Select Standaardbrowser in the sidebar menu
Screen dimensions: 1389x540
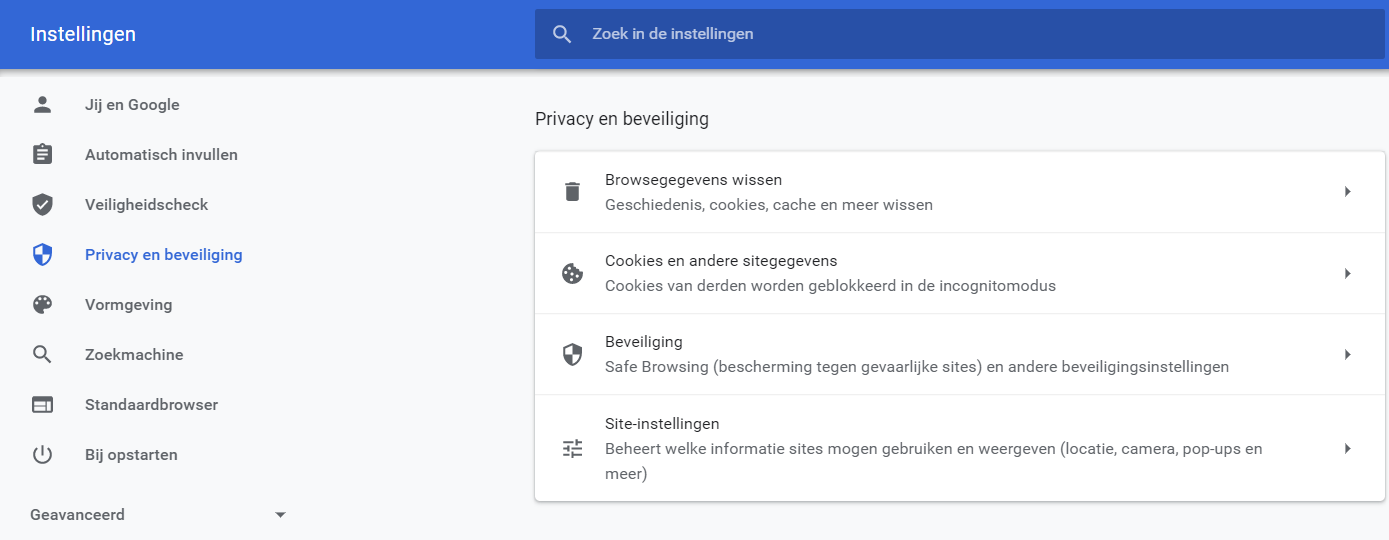coord(151,405)
